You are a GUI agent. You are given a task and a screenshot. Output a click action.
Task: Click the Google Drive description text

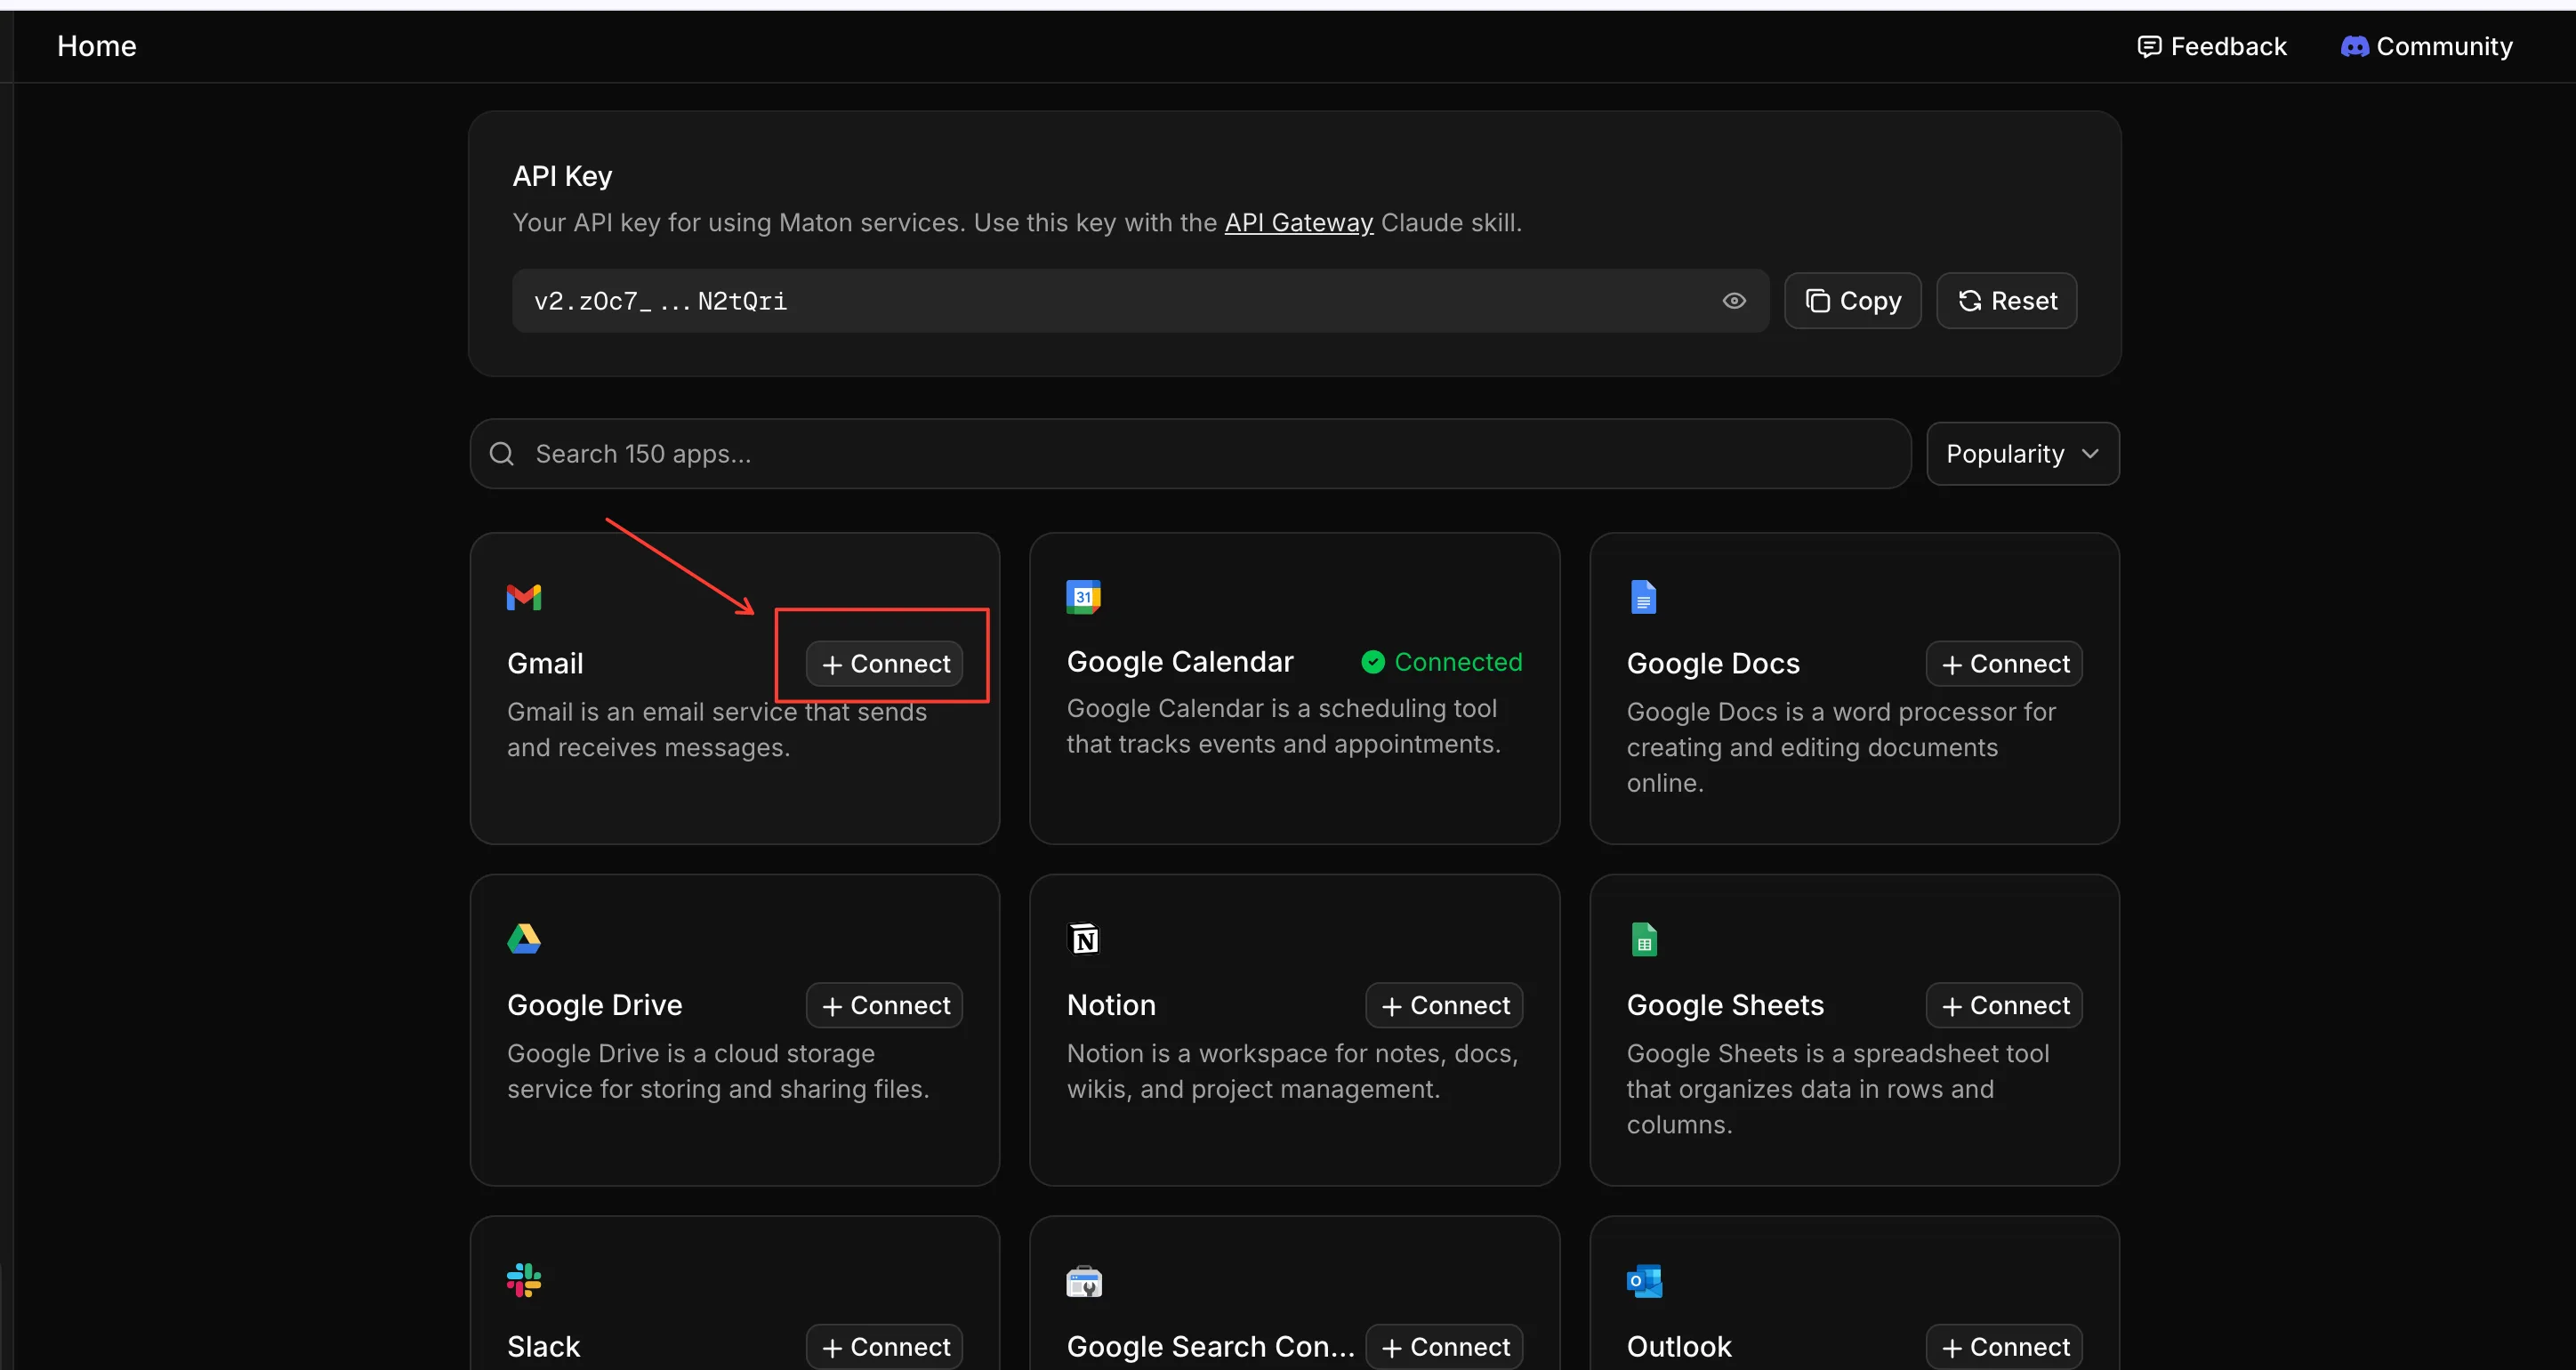tap(718, 1071)
